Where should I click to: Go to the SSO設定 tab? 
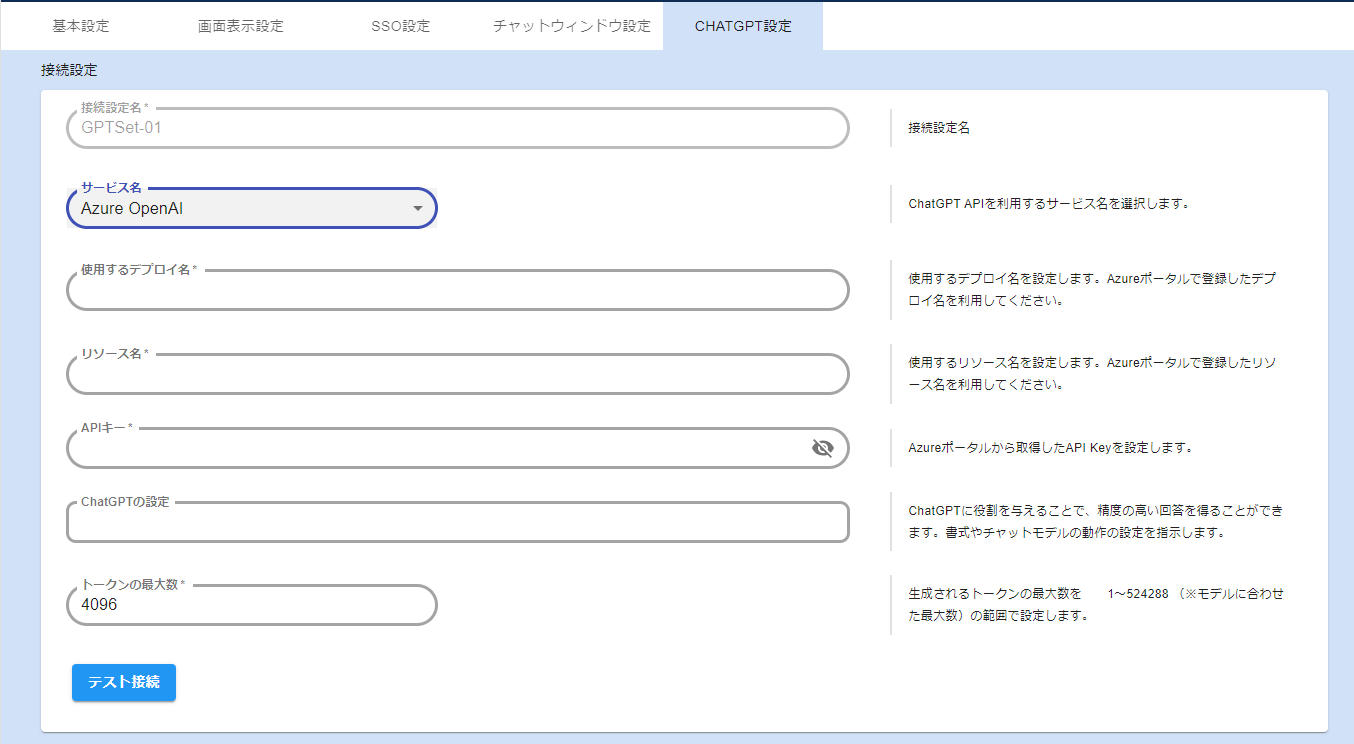(x=400, y=26)
